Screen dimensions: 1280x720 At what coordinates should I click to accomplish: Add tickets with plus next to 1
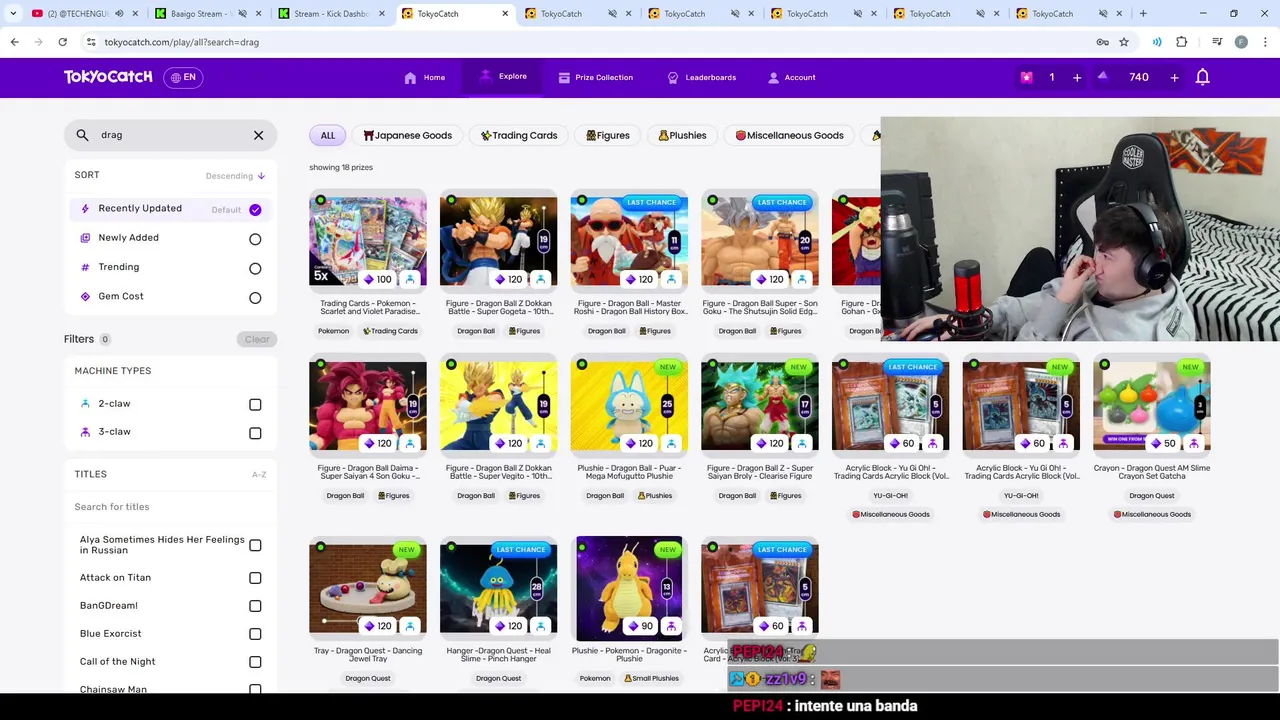click(1077, 77)
